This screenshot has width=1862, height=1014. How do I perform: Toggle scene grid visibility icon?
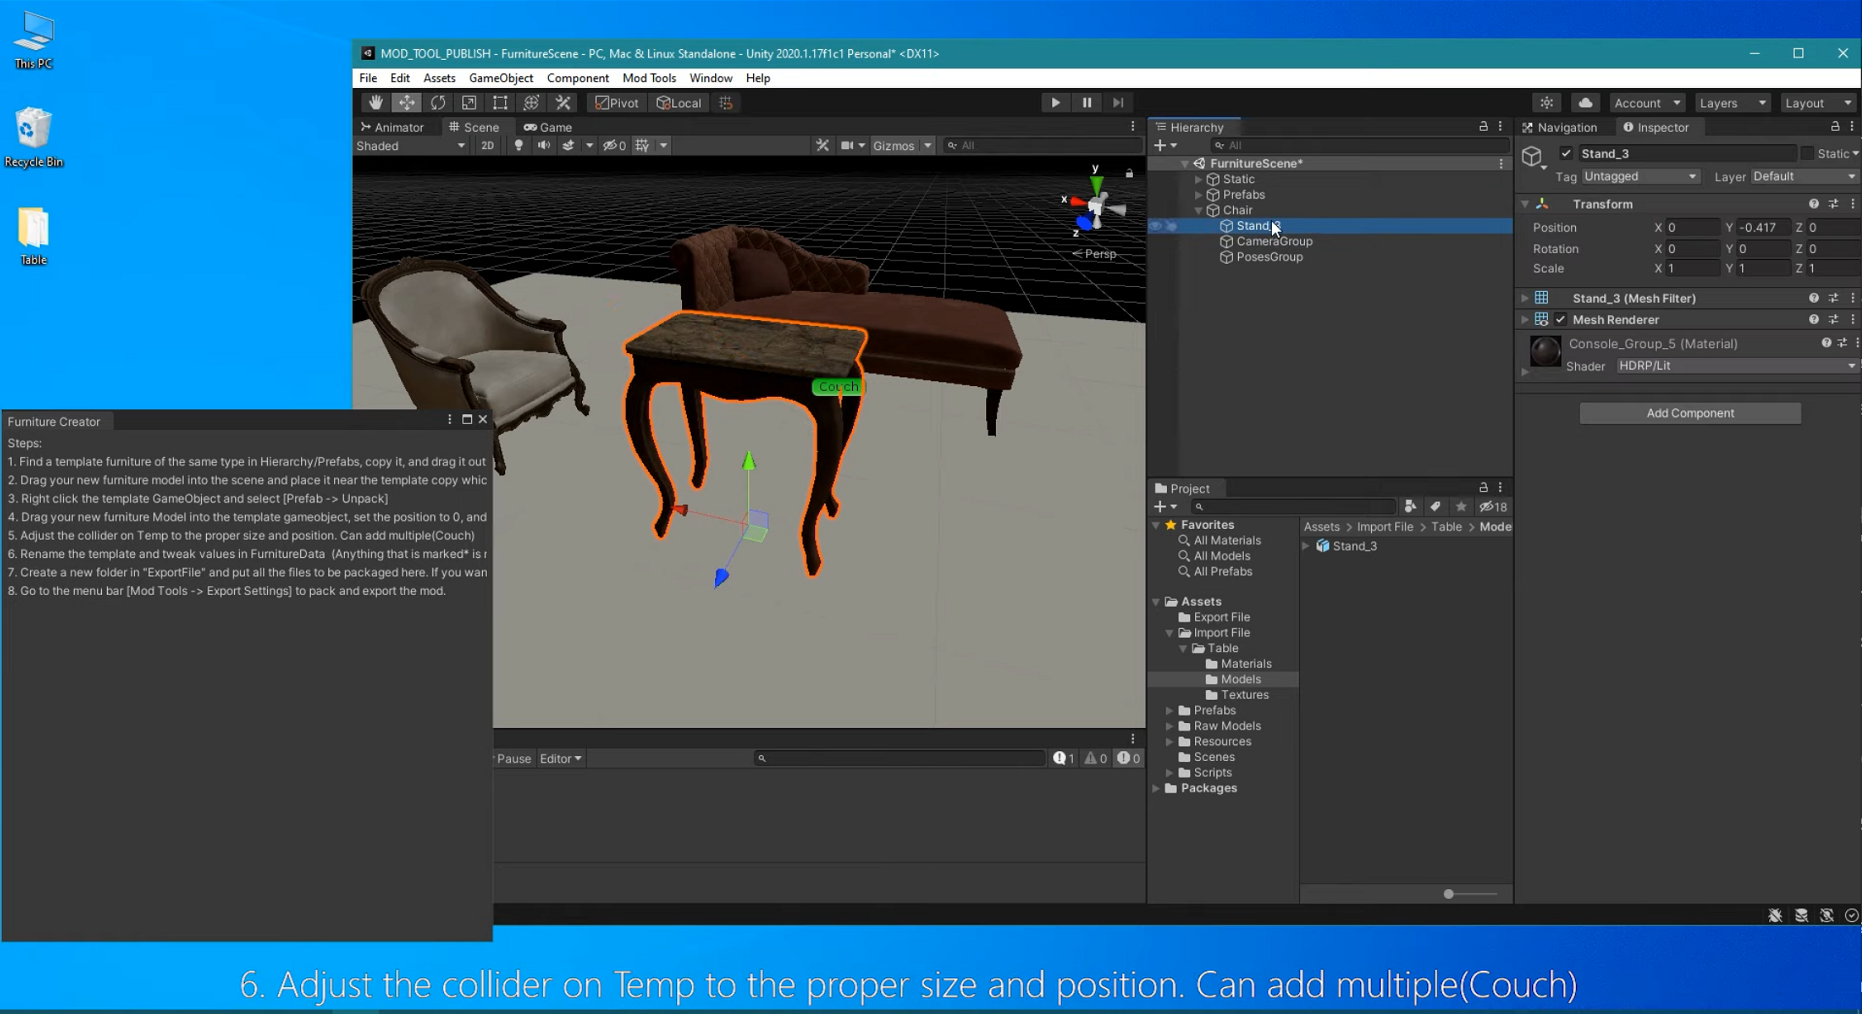pos(642,145)
